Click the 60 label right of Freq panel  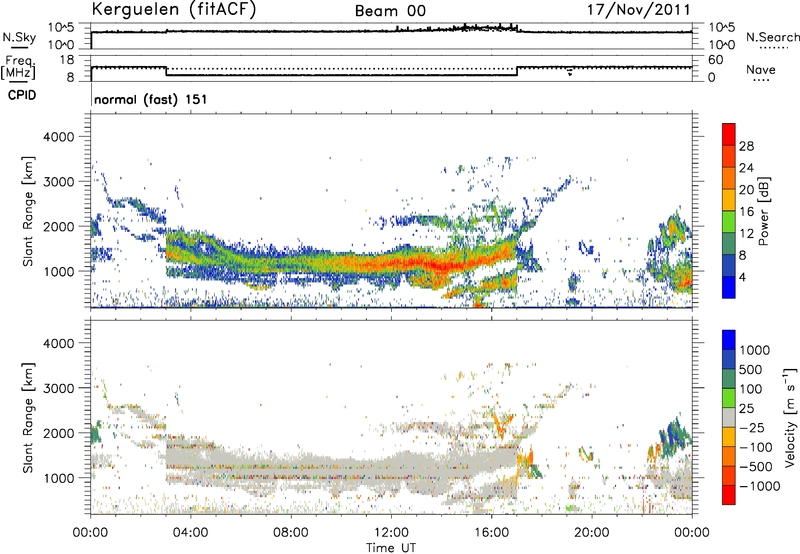tap(716, 60)
